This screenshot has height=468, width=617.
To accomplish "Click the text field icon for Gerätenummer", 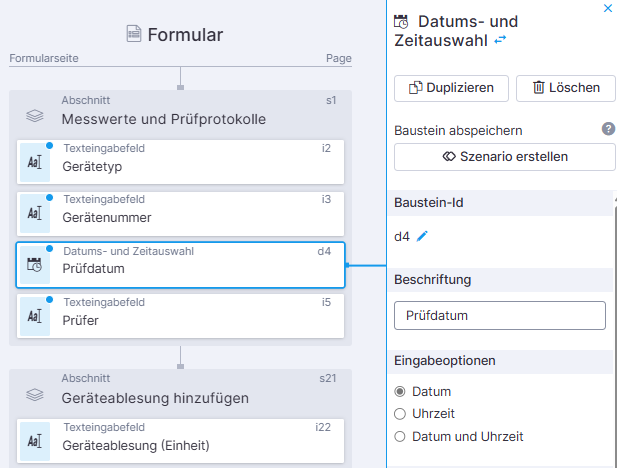I will pyautogui.click(x=35, y=213).
